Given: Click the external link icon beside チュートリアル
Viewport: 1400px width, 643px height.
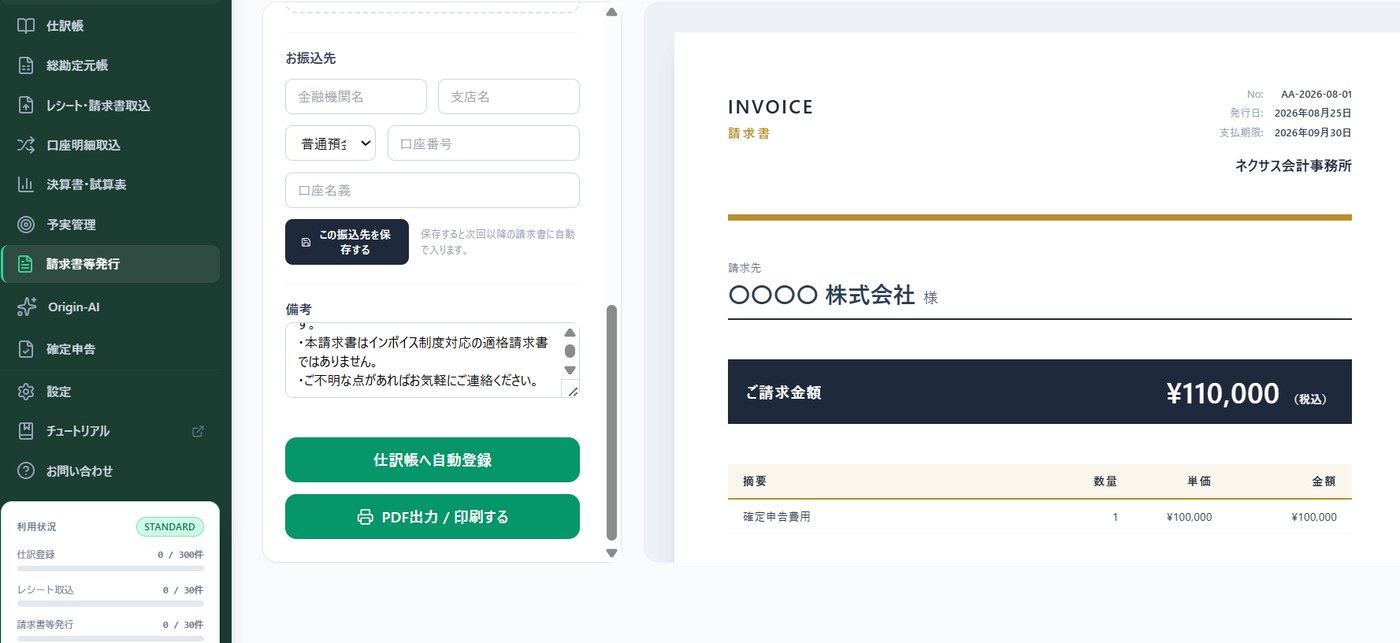Looking at the screenshot, I should point(198,431).
